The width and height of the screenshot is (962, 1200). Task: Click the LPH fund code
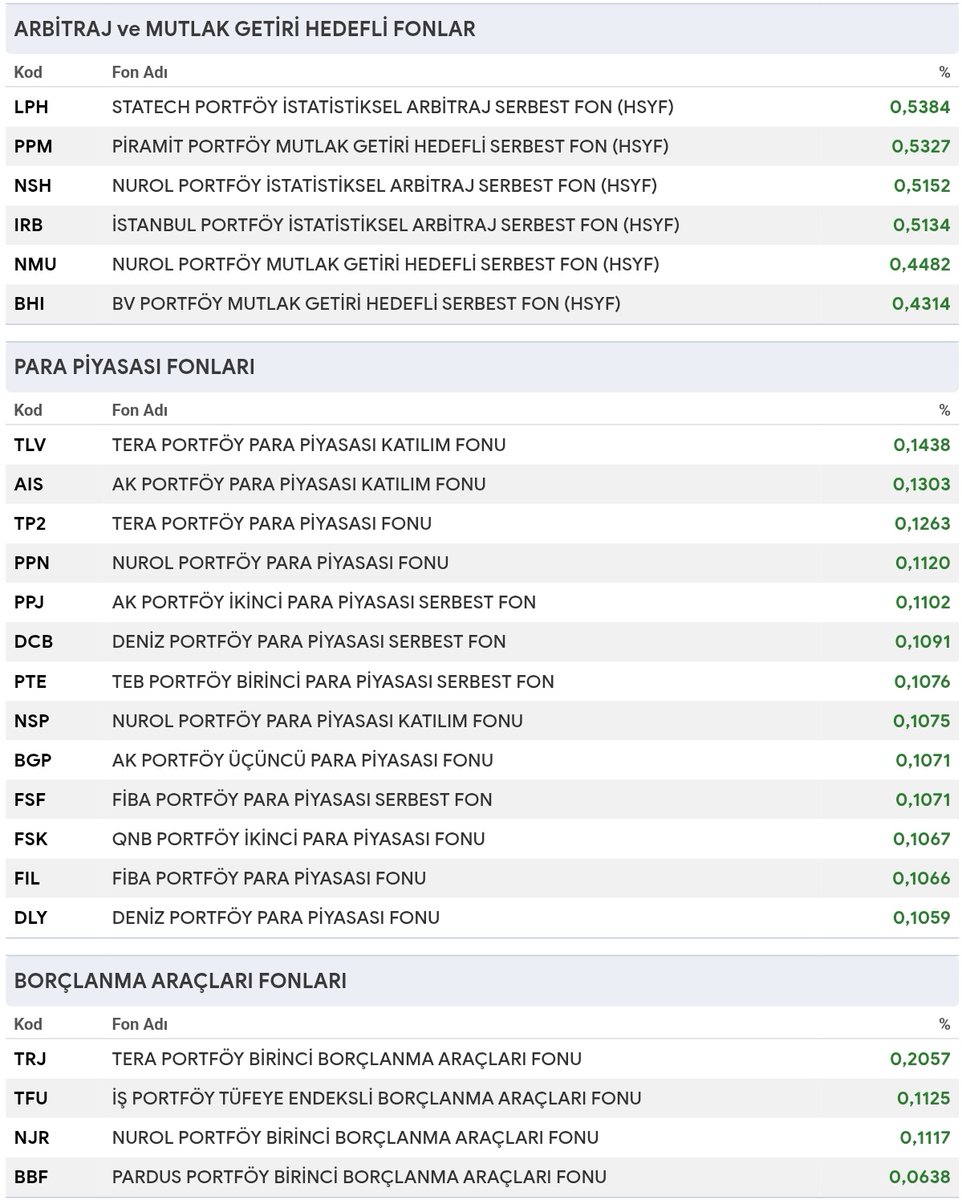coord(33,107)
